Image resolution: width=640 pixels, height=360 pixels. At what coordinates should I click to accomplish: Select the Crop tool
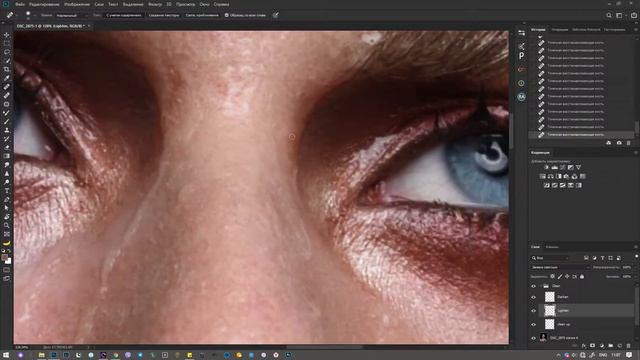7,69
